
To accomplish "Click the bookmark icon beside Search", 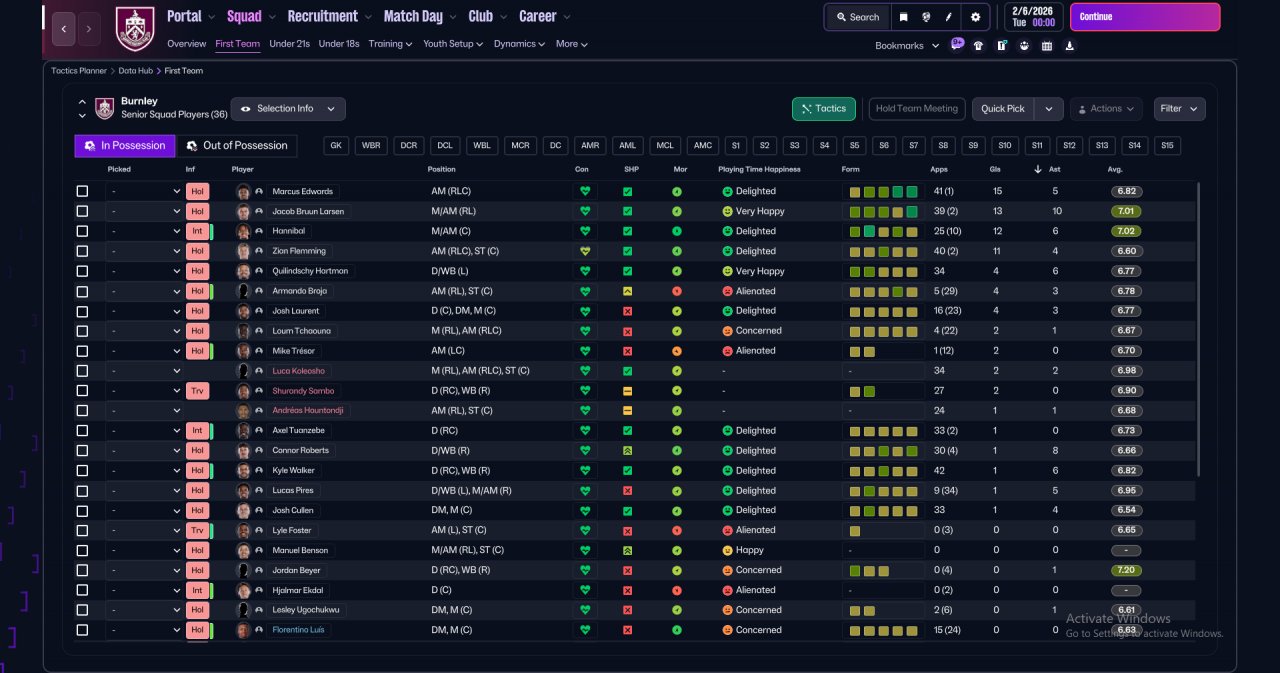I will click(904, 17).
